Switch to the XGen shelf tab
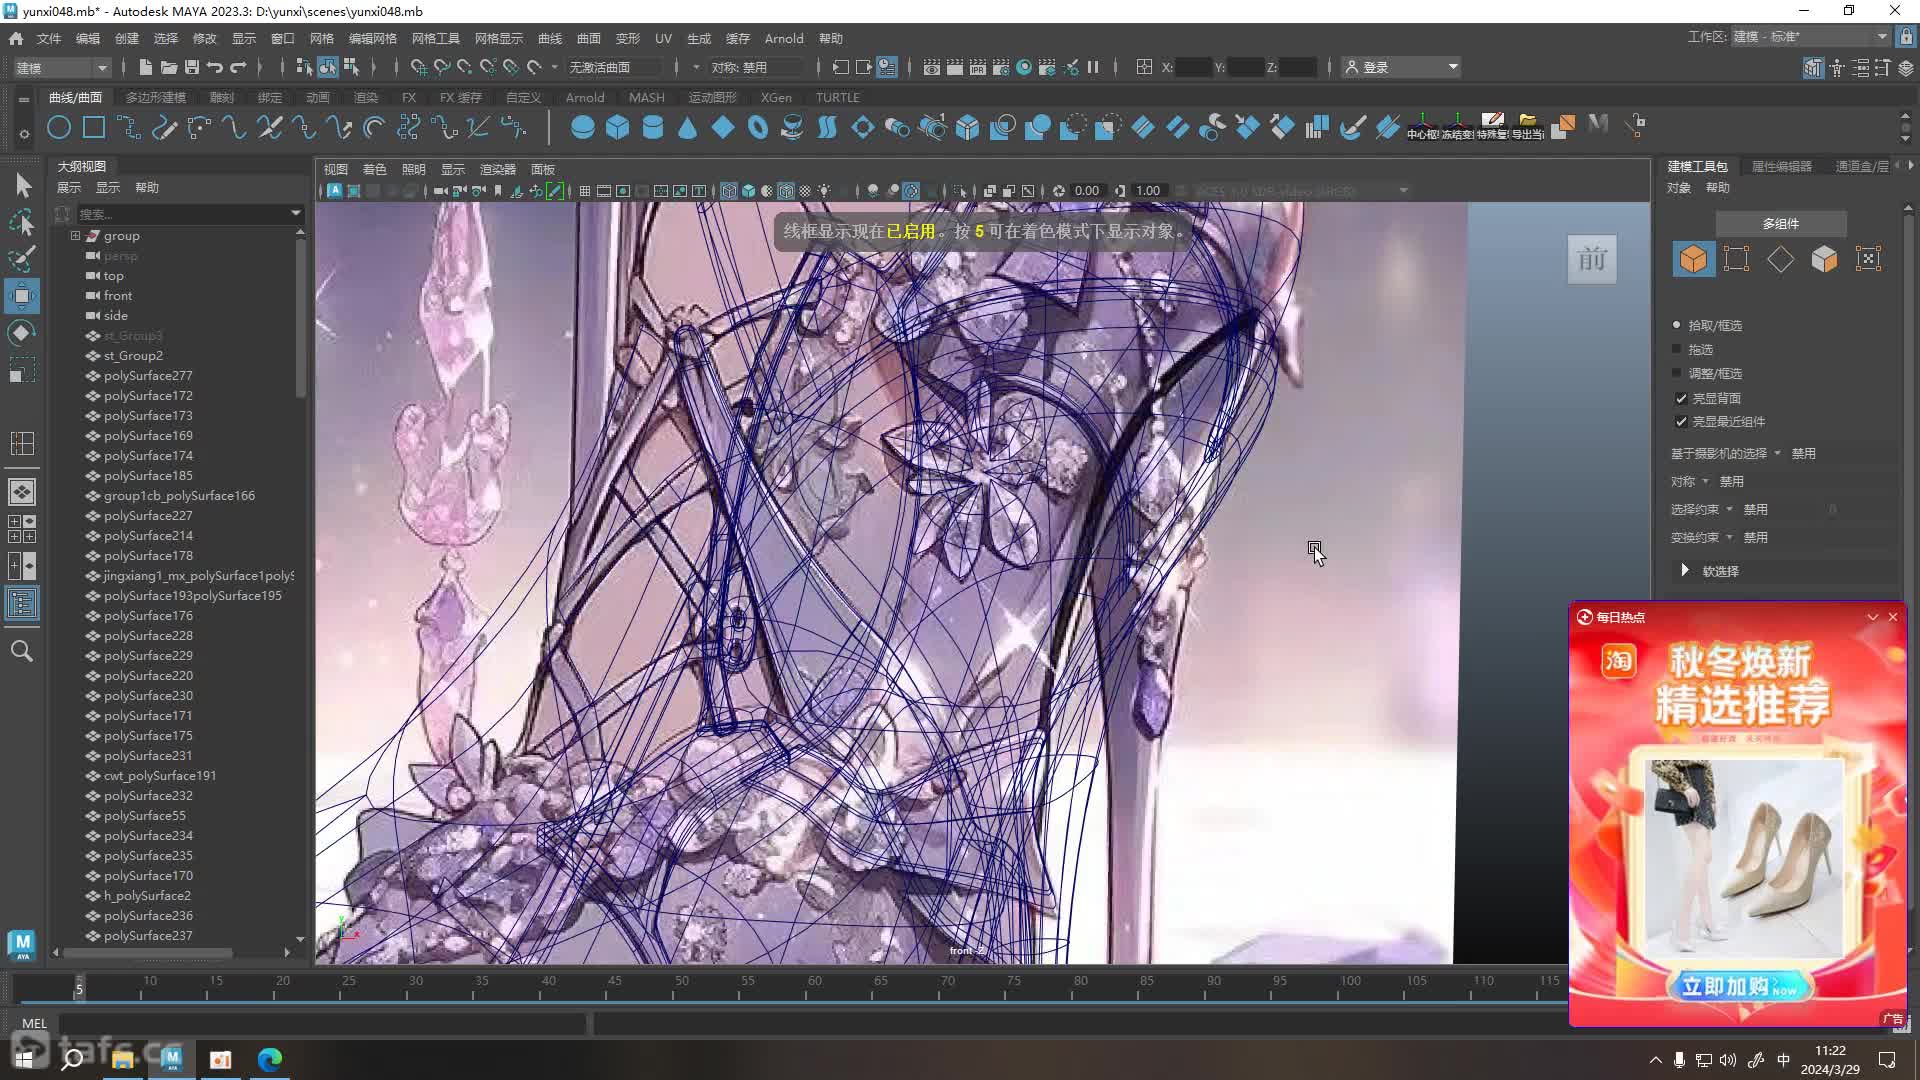This screenshot has height=1080, width=1920. pyautogui.click(x=776, y=97)
